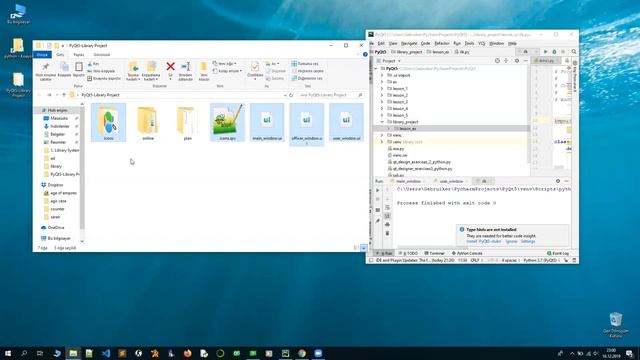Click the Copy (Kopyala) ribbon icon

64,67
